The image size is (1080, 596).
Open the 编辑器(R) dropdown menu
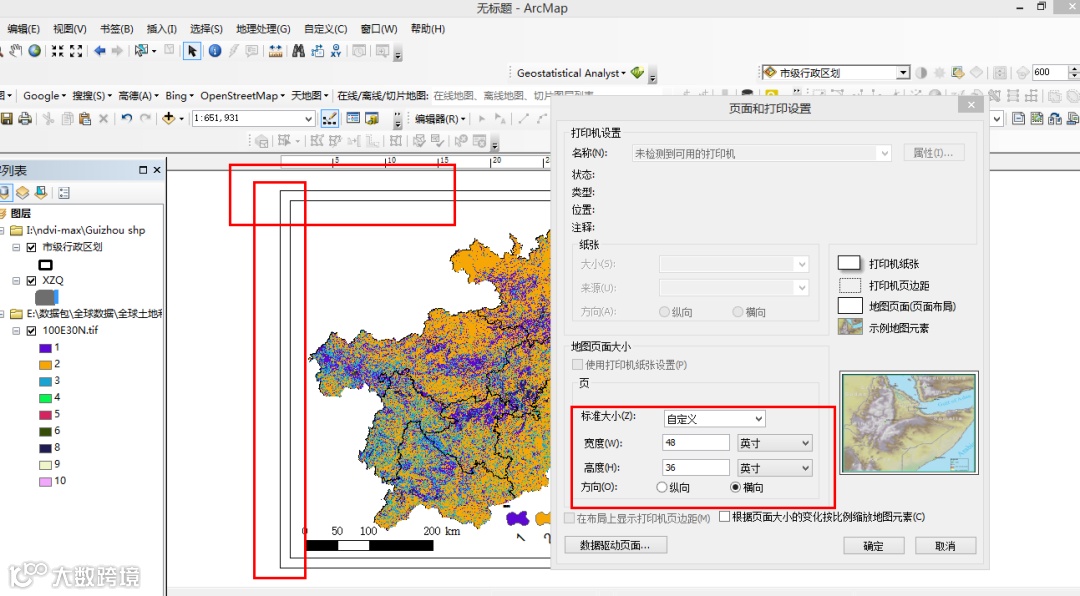pyautogui.click(x=440, y=119)
